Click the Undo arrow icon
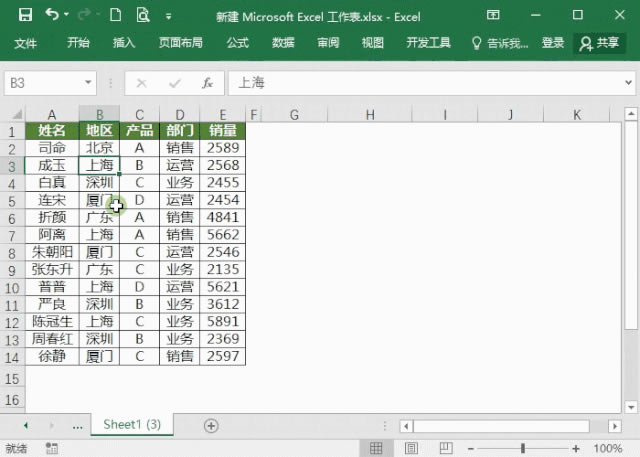This screenshot has width=640, height=457. 51,16
